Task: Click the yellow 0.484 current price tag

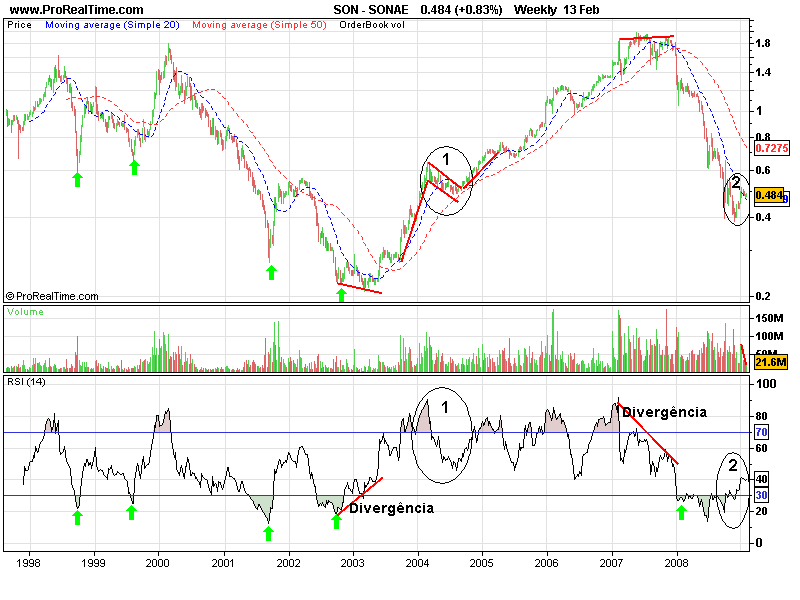Action: coord(769,195)
